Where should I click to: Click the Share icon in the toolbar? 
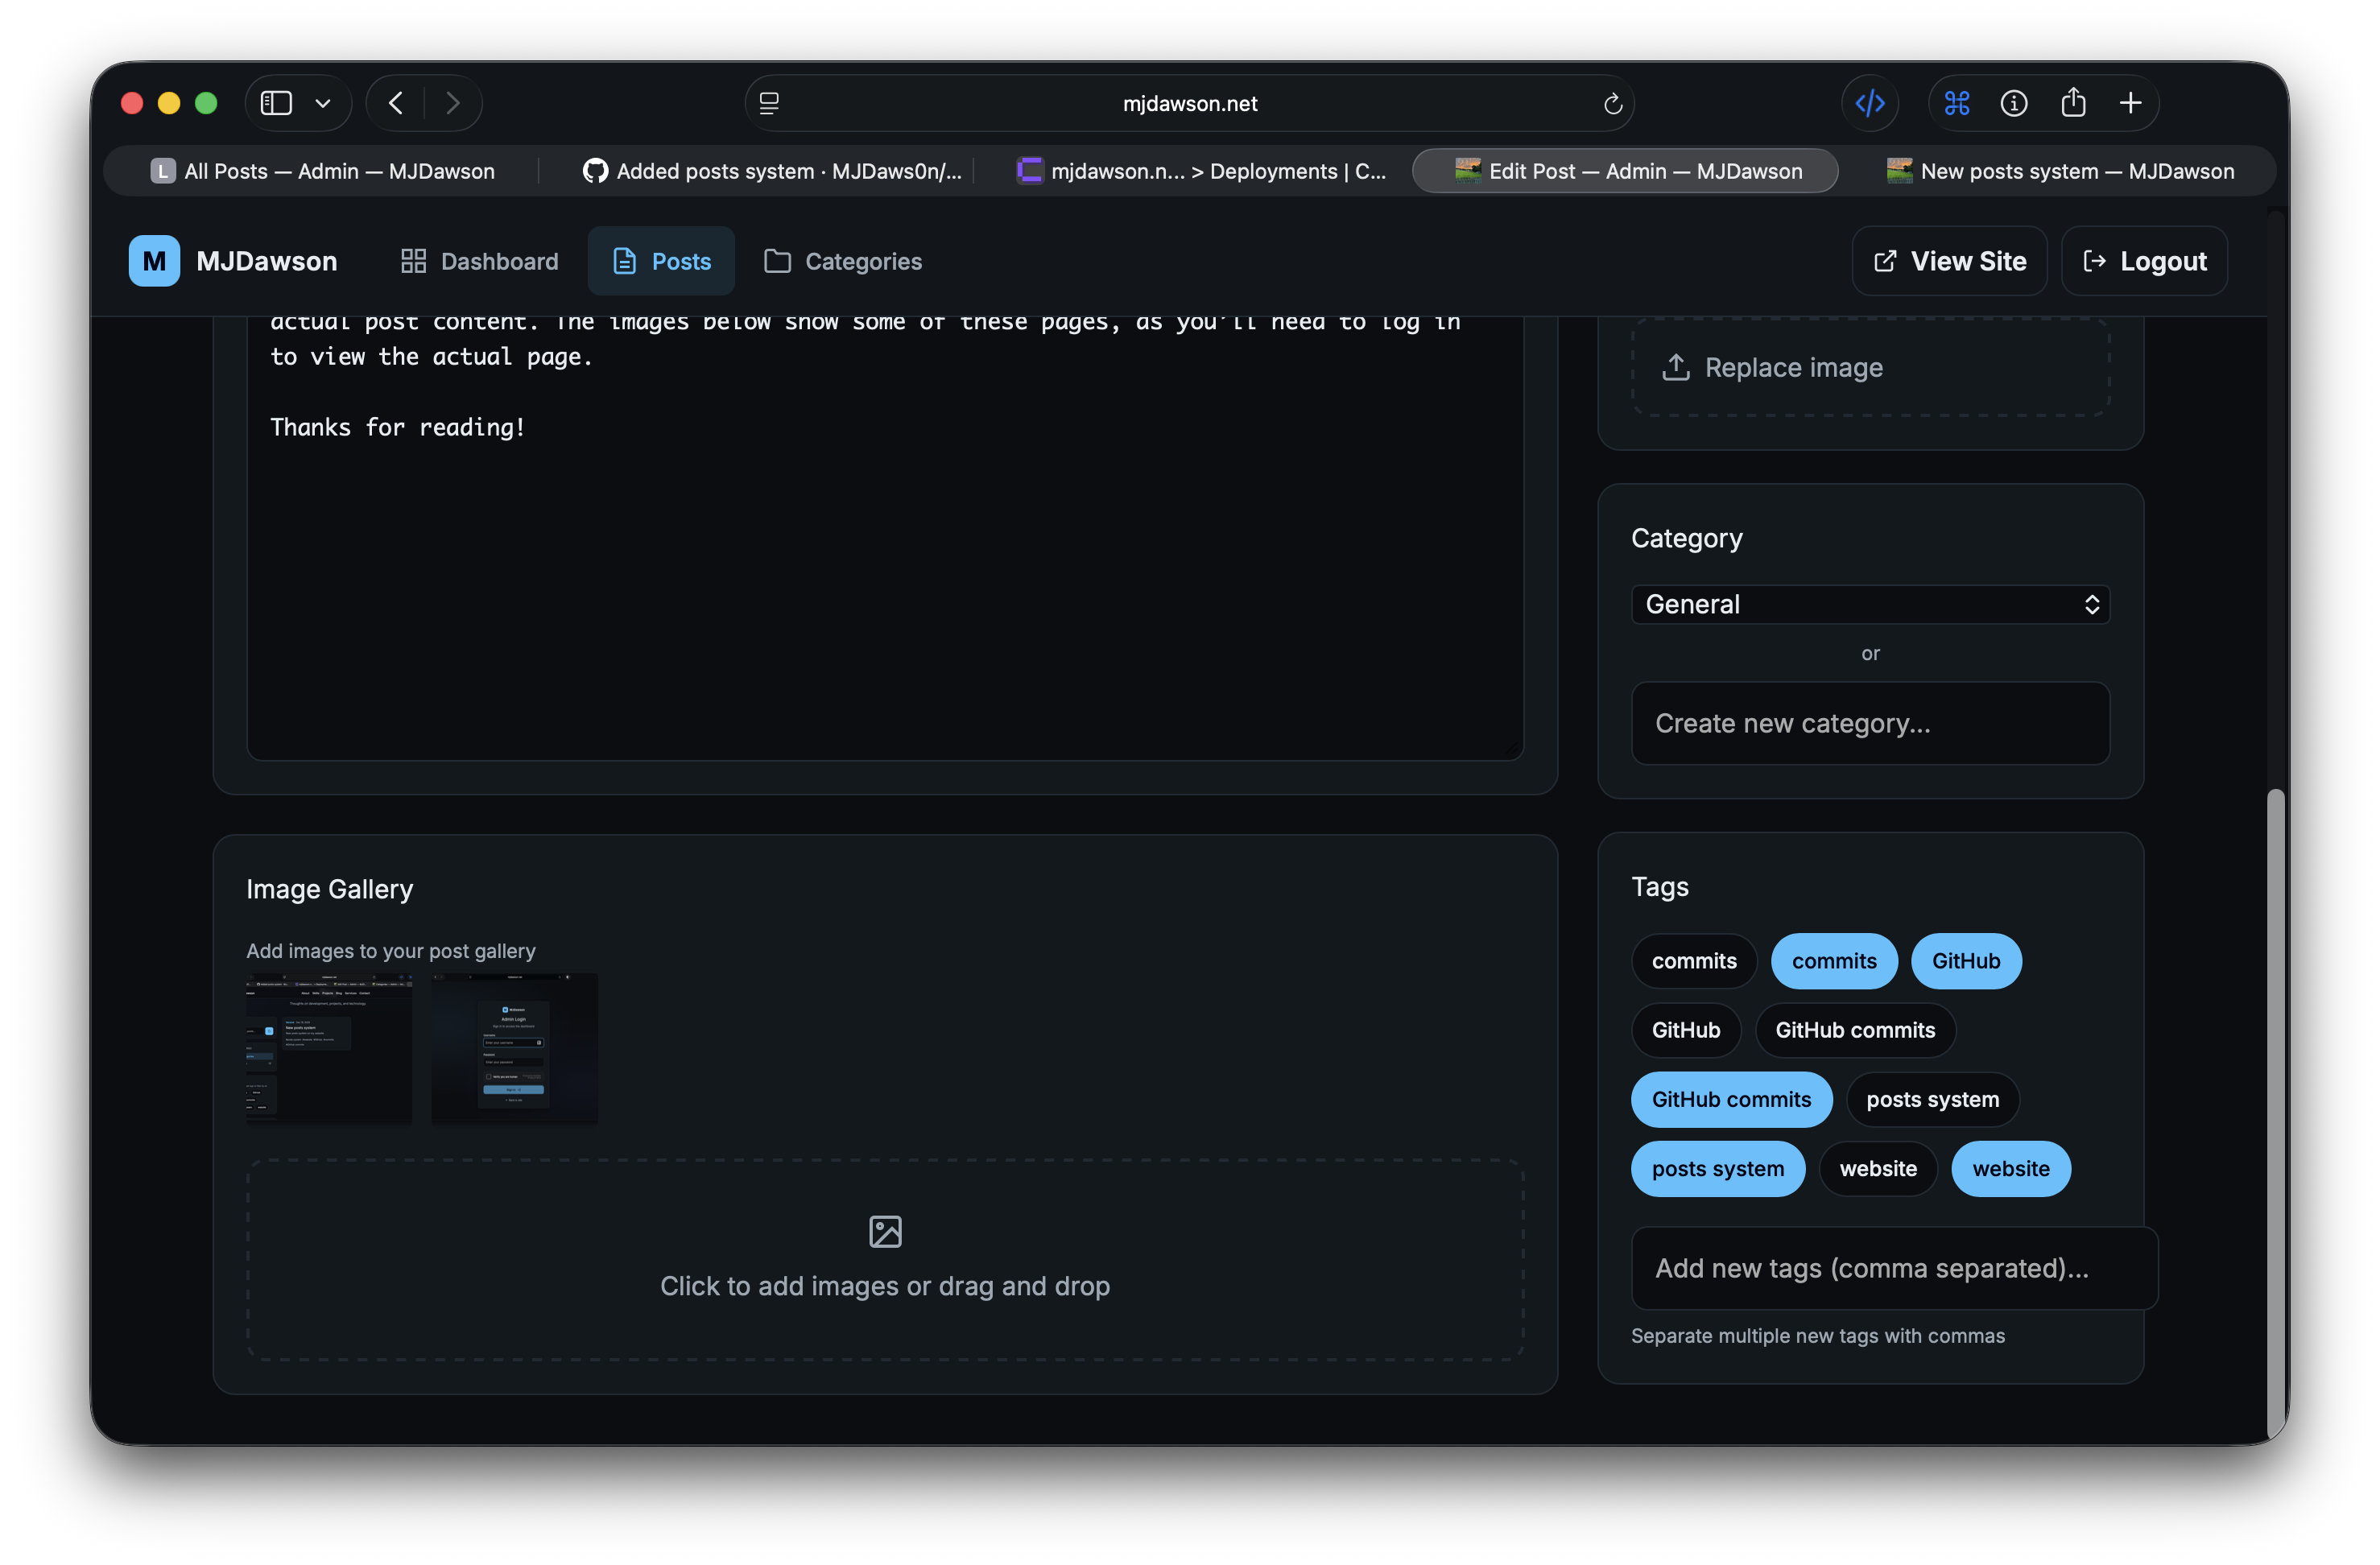2073,103
